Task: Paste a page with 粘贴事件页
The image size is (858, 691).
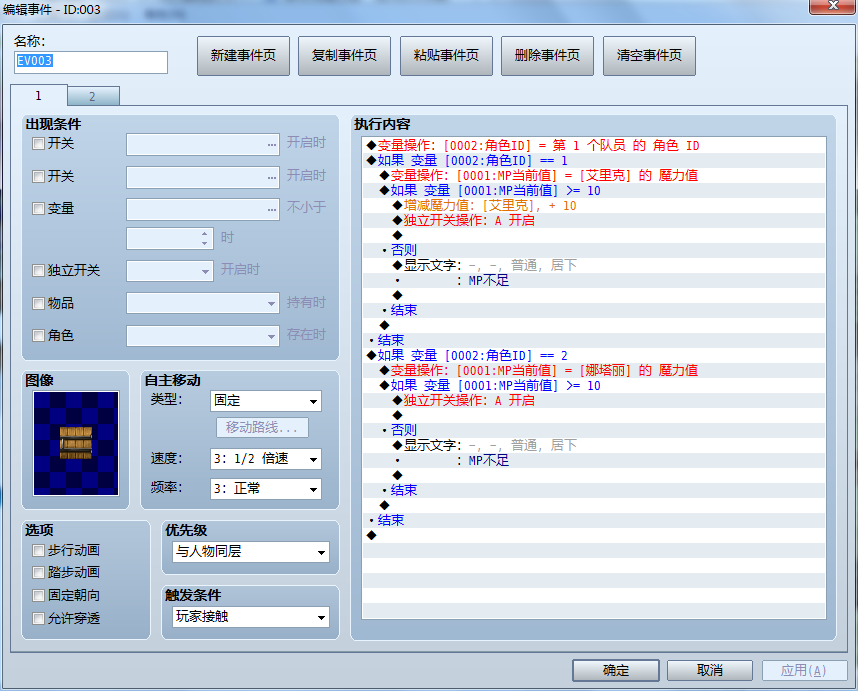Action: [x=446, y=56]
